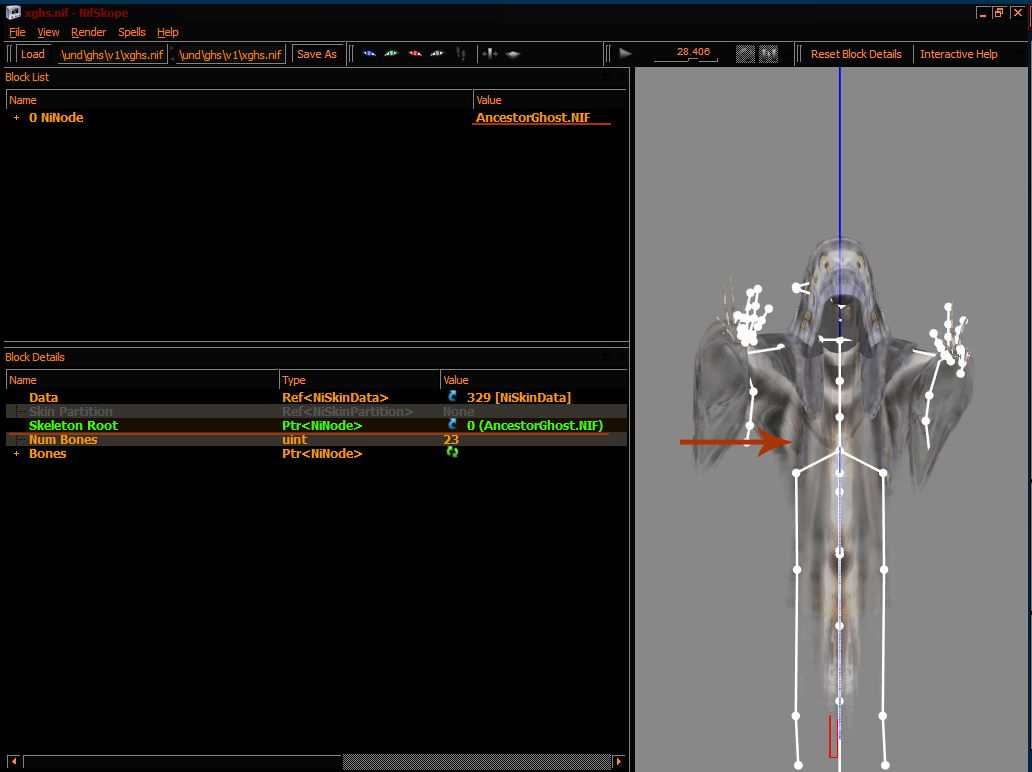Open the File menu
Screen dimensions: 1032x772
(x=17, y=32)
